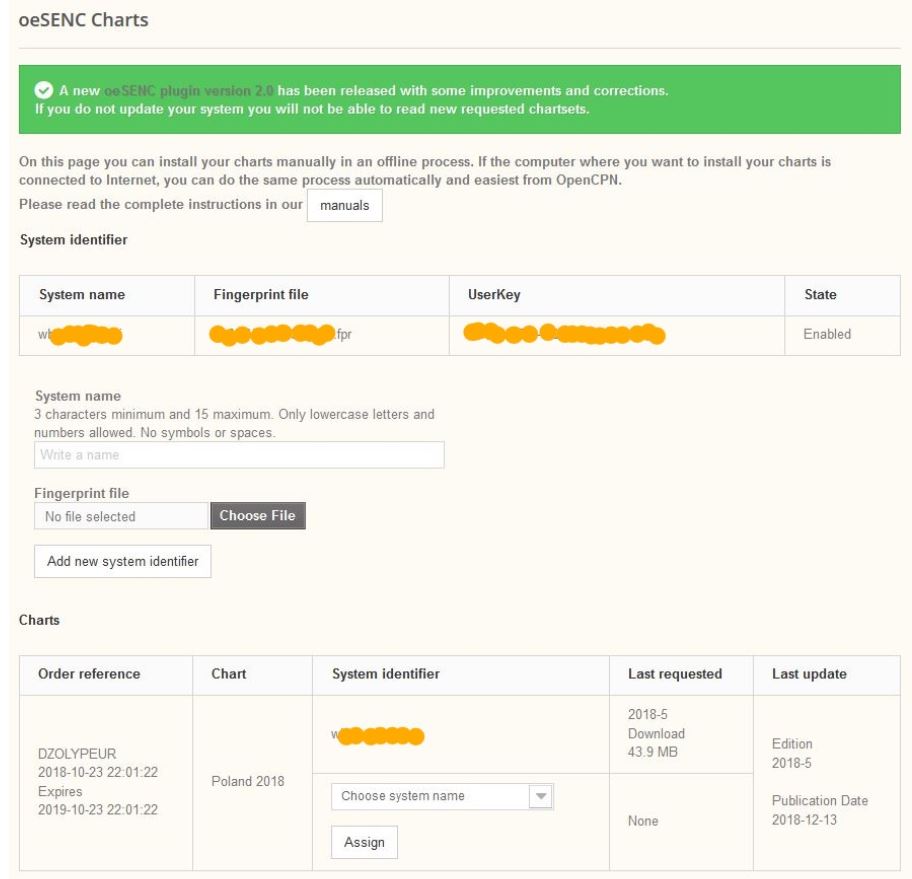Image resolution: width=912 pixels, height=879 pixels.
Task: Click the DZOLYPEUR order reference
Action: (x=77, y=754)
